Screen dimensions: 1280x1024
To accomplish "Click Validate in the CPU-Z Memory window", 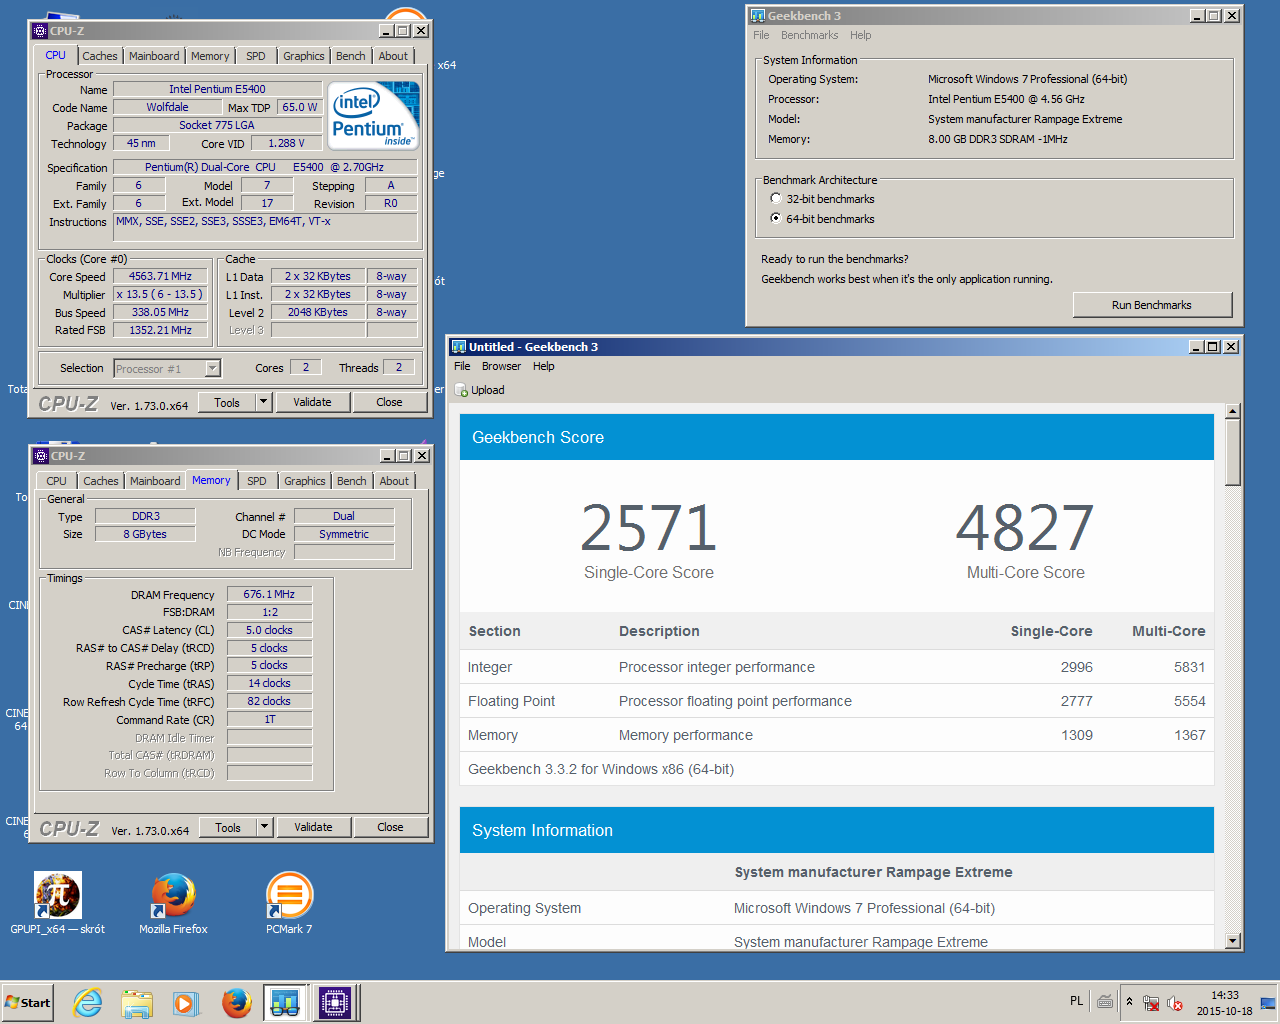I will click(313, 827).
